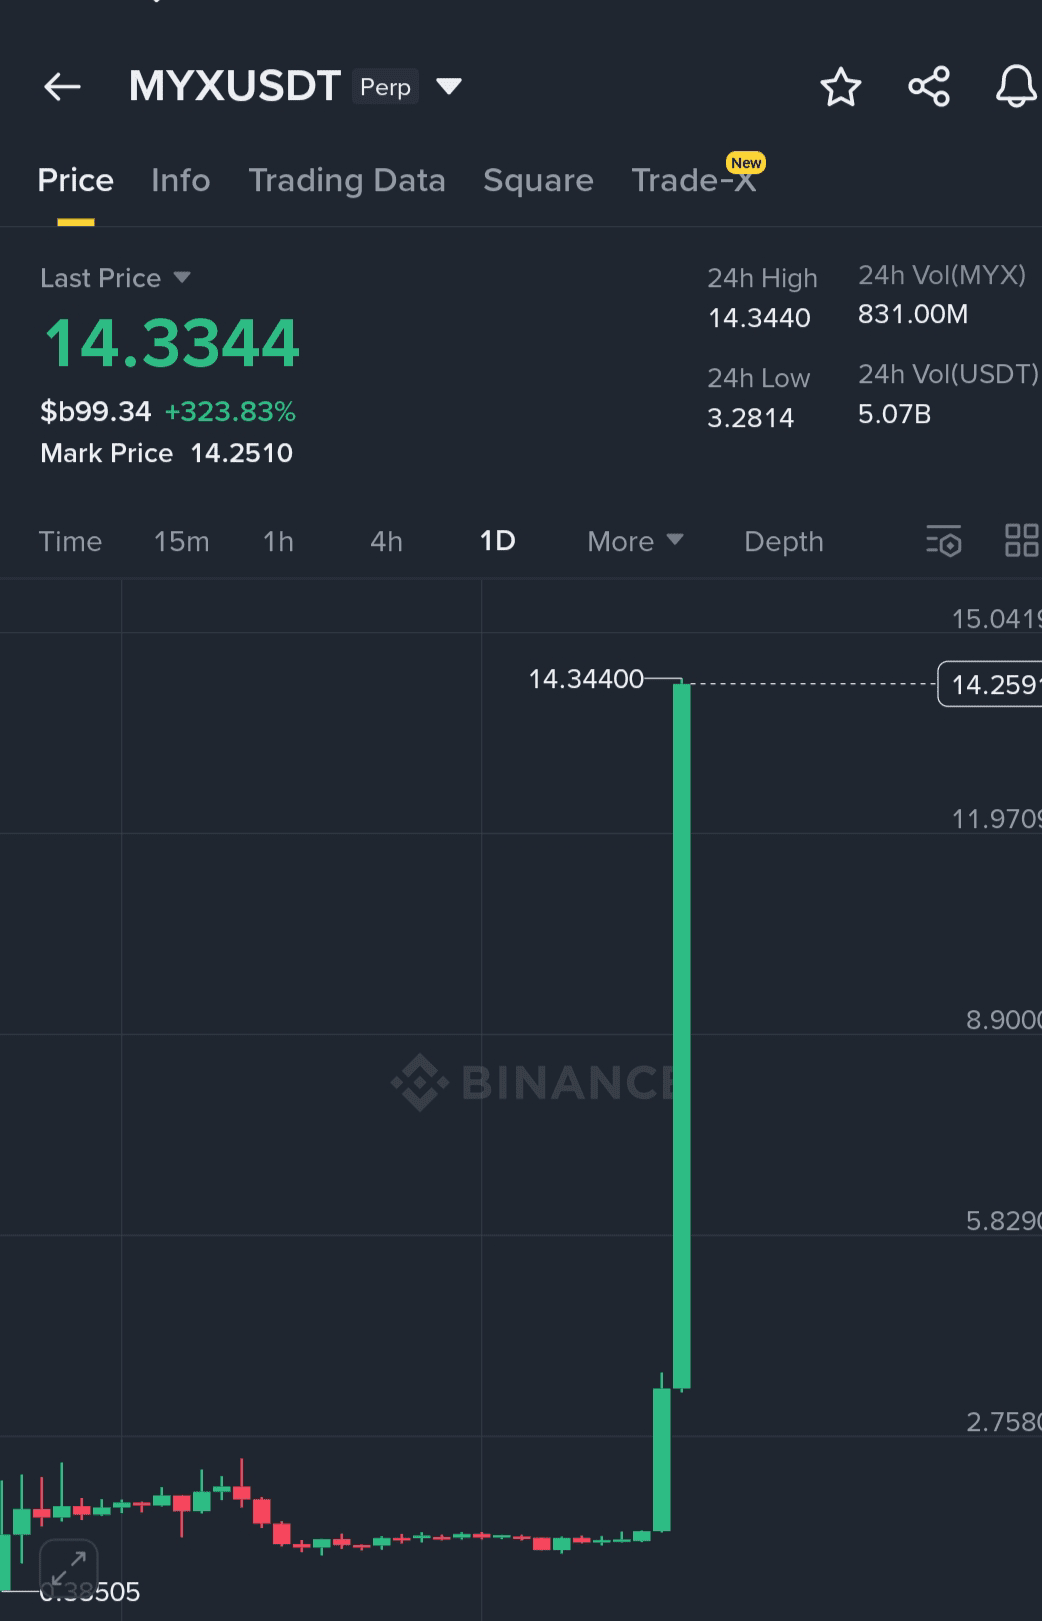The height and width of the screenshot is (1621, 1042).
Task: Show the Depth chart view
Action: [784, 541]
